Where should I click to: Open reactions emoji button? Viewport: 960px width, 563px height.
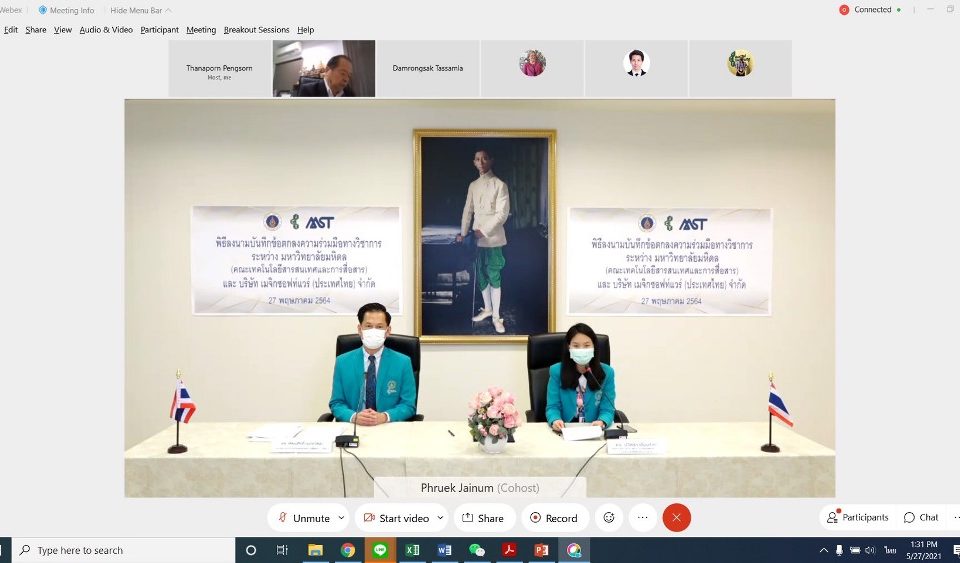(x=607, y=518)
